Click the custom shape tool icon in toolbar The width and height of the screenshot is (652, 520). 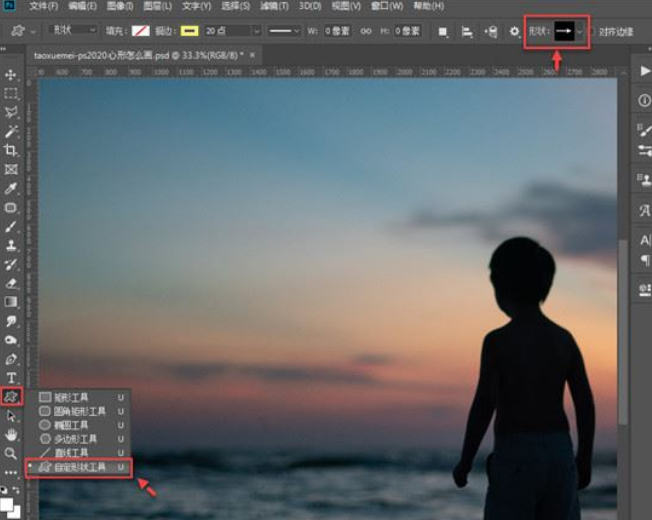click(x=11, y=396)
